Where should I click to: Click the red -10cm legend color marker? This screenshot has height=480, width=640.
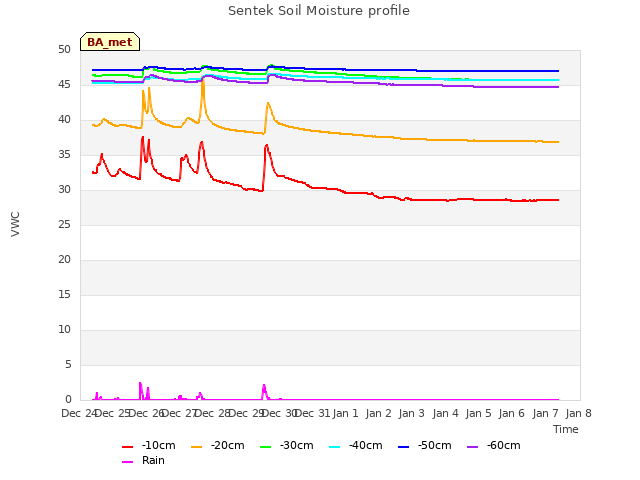(128, 447)
